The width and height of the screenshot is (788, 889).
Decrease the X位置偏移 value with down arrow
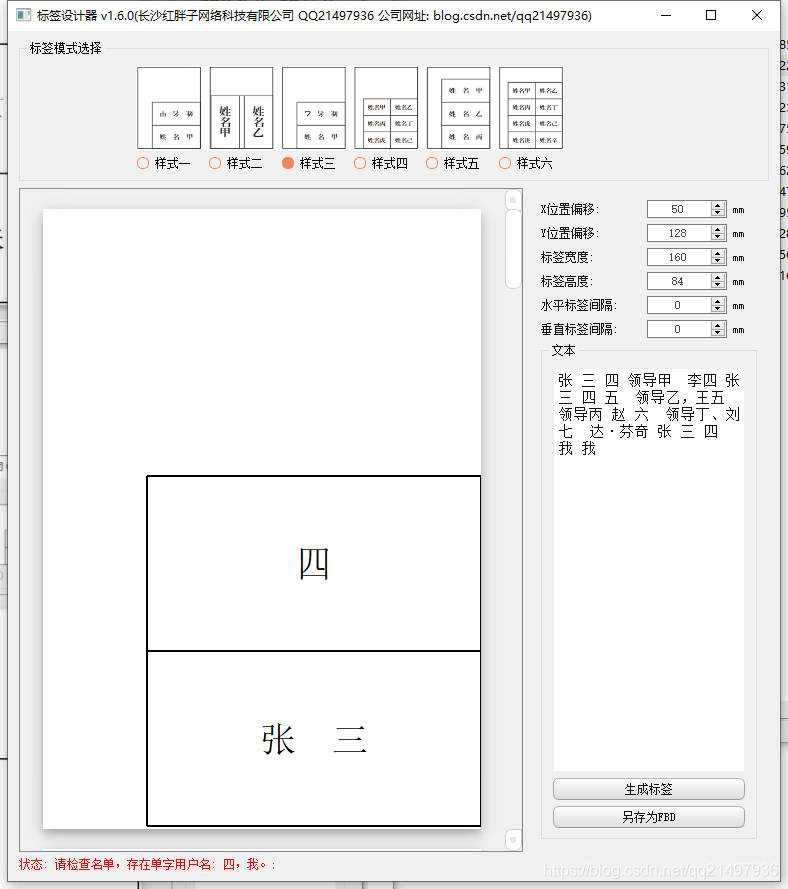tap(718, 213)
